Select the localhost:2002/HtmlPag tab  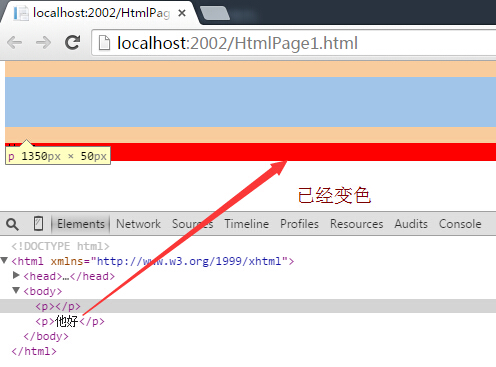pos(100,13)
